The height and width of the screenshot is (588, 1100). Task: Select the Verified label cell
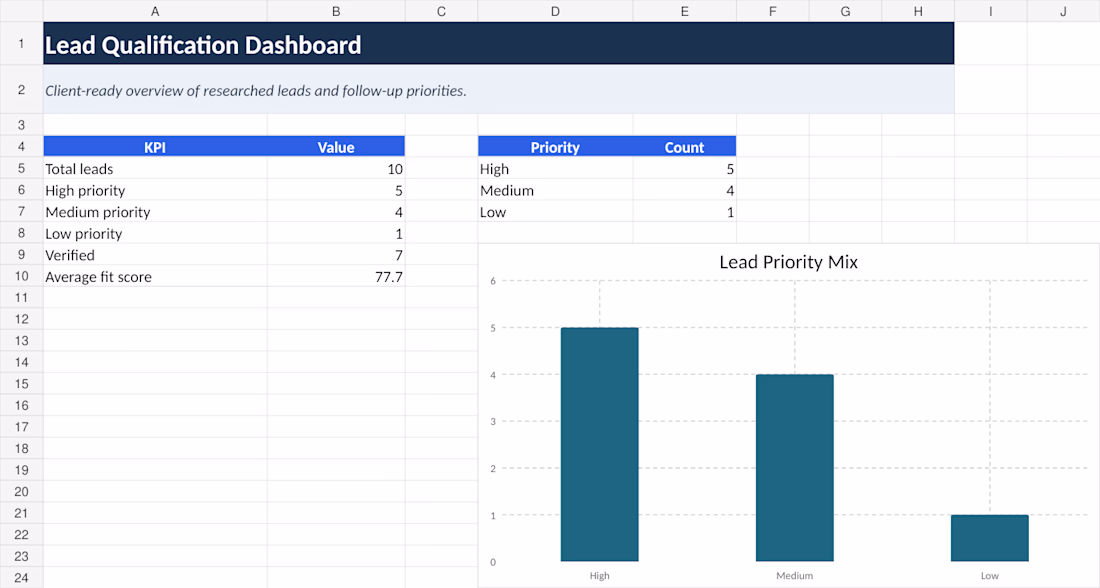click(x=155, y=255)
